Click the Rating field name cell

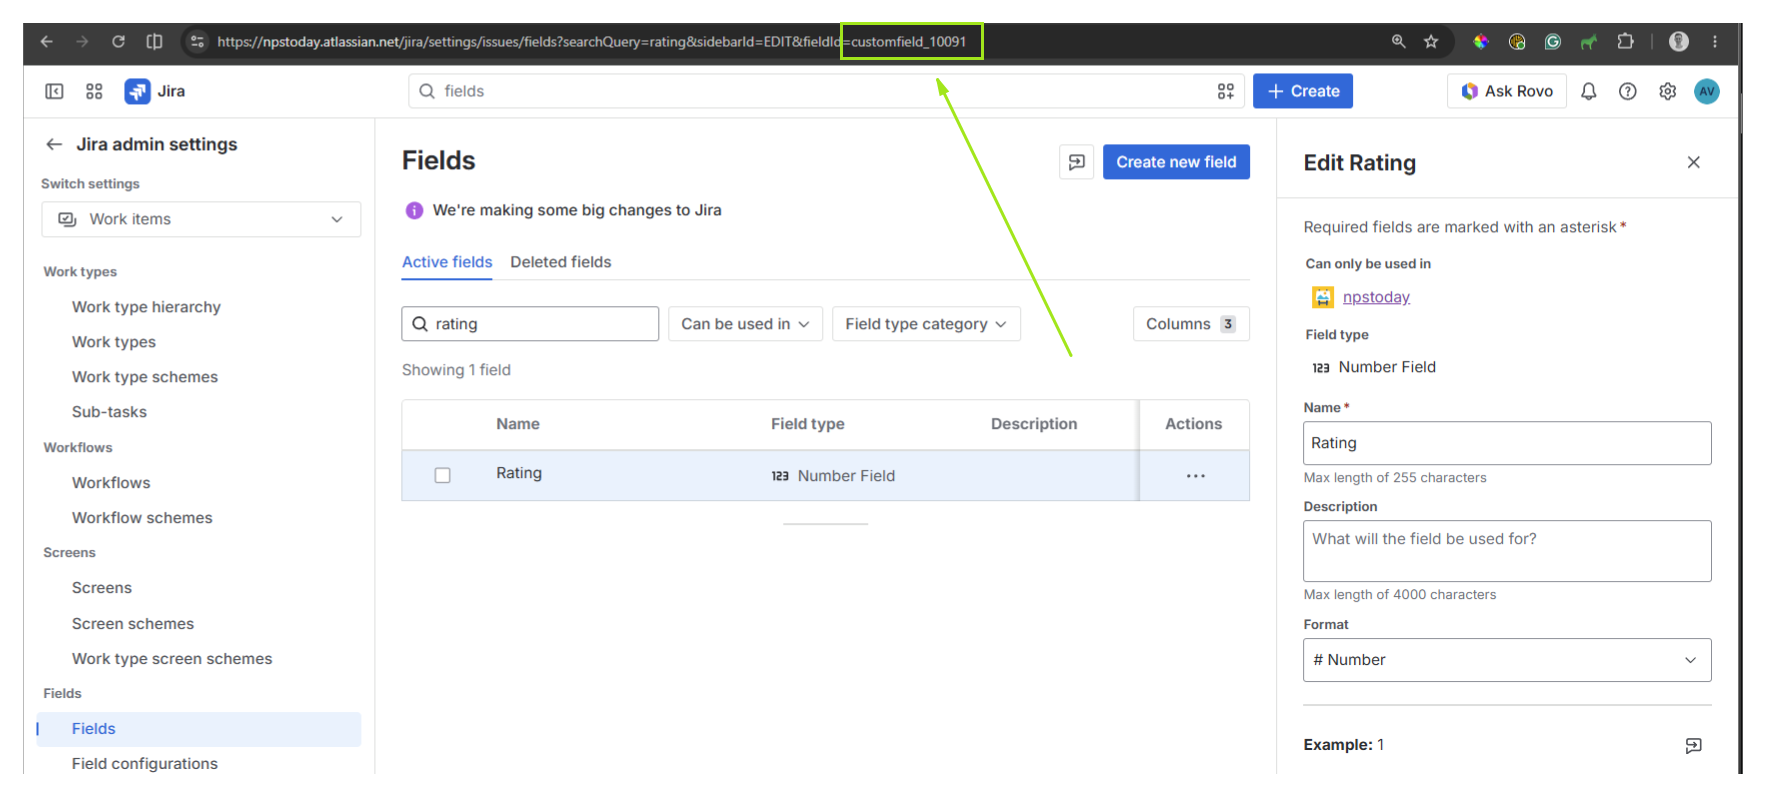coord(519,473)
